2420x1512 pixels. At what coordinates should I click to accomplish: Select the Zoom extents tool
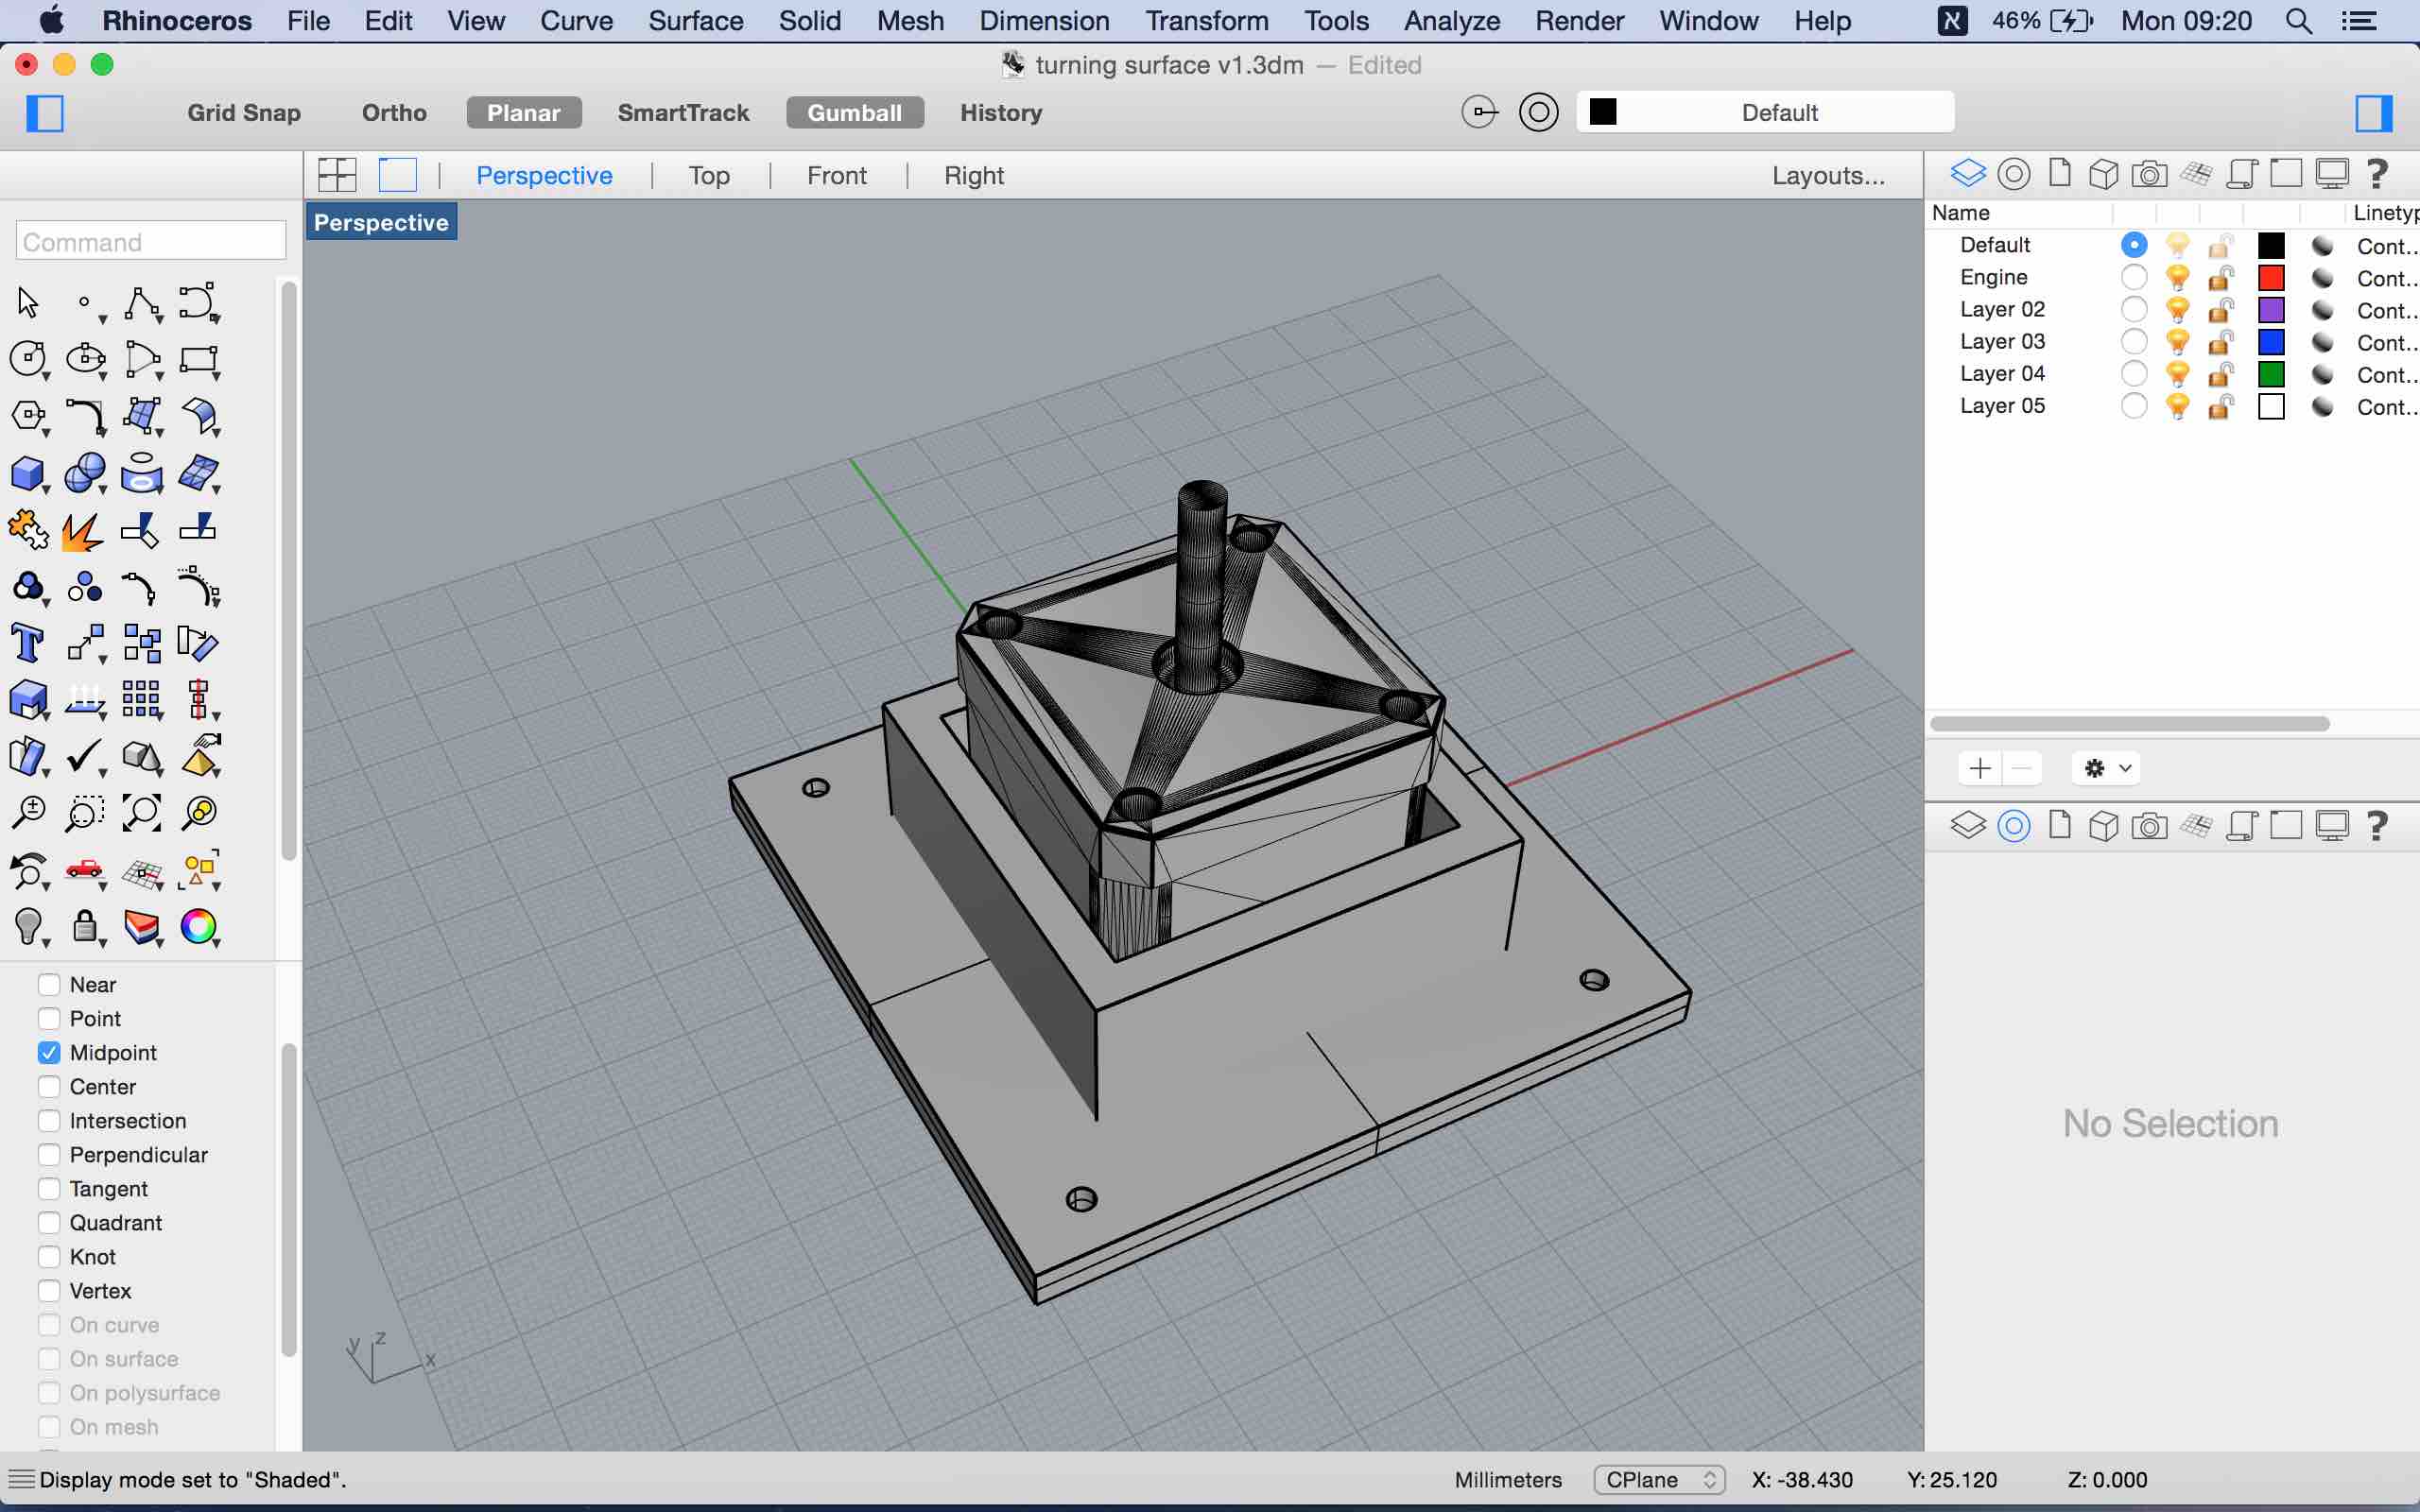click(141, 813)
